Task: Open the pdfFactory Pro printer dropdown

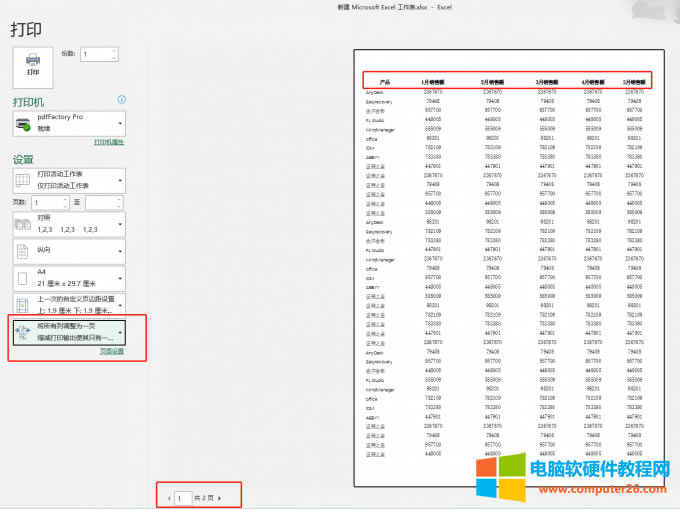Action: pos(120,123)
